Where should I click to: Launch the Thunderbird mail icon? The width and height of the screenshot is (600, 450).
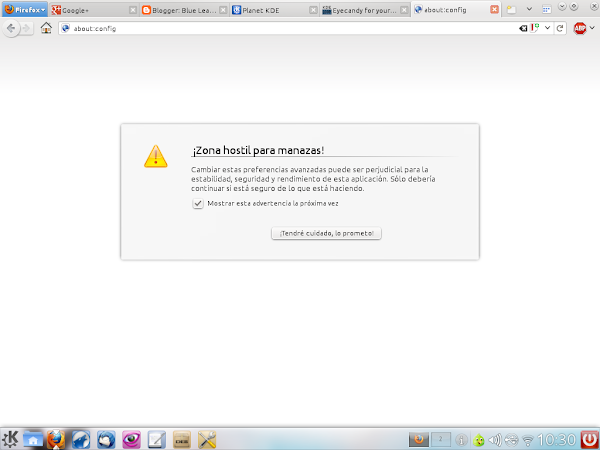point(106,439)
